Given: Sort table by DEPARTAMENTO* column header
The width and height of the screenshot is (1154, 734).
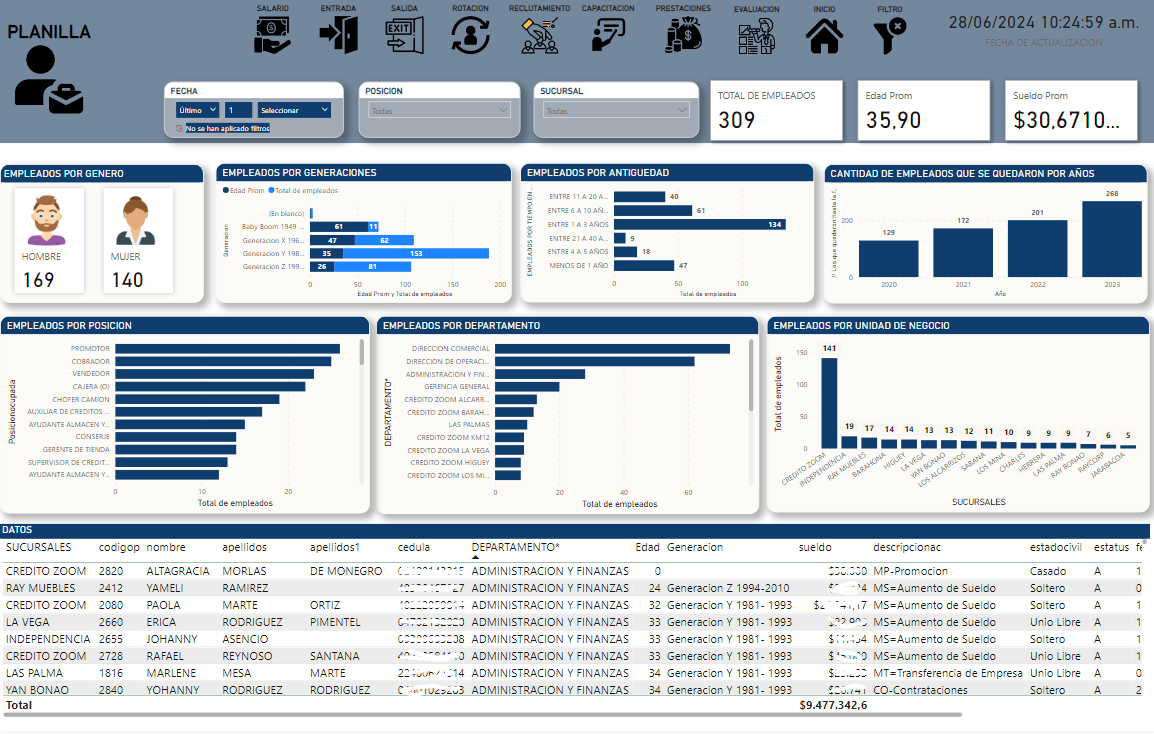Looking at the screenshot, I should [515, 547].
